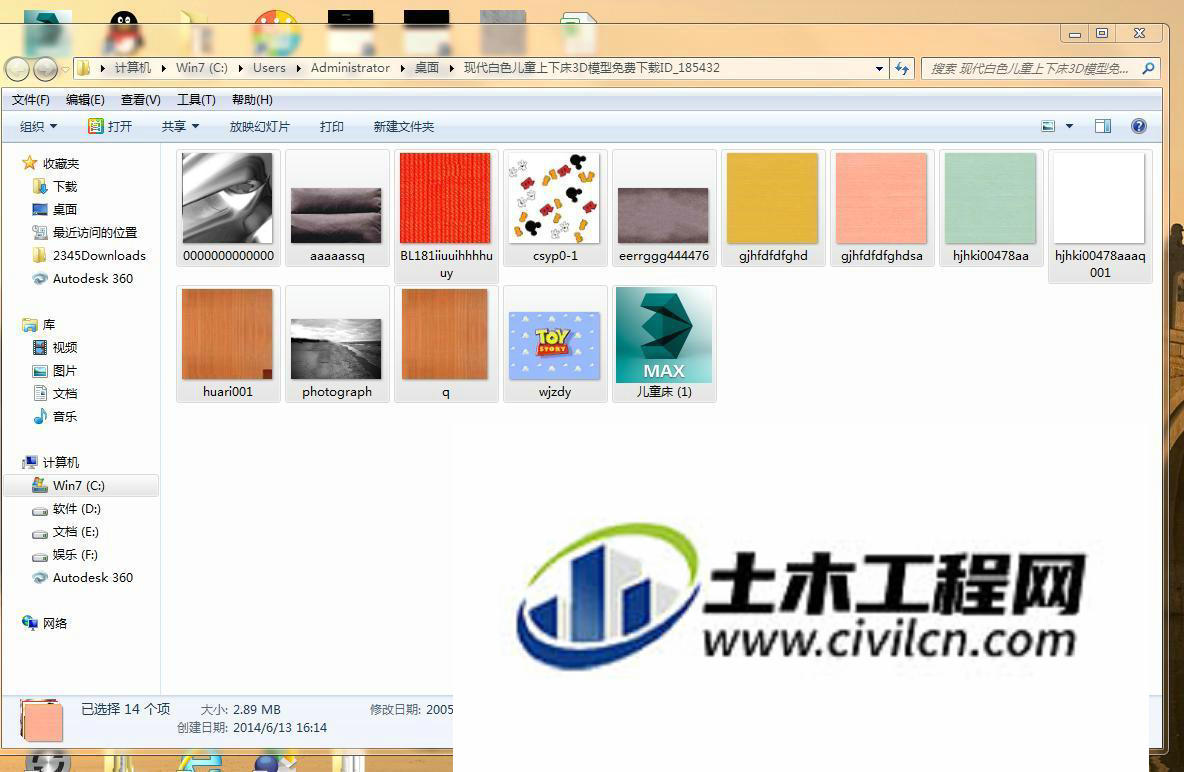The height and width of the screenshot is (772, 1184).
Task: Select the photograph image file
Action: tap(337, 344)
